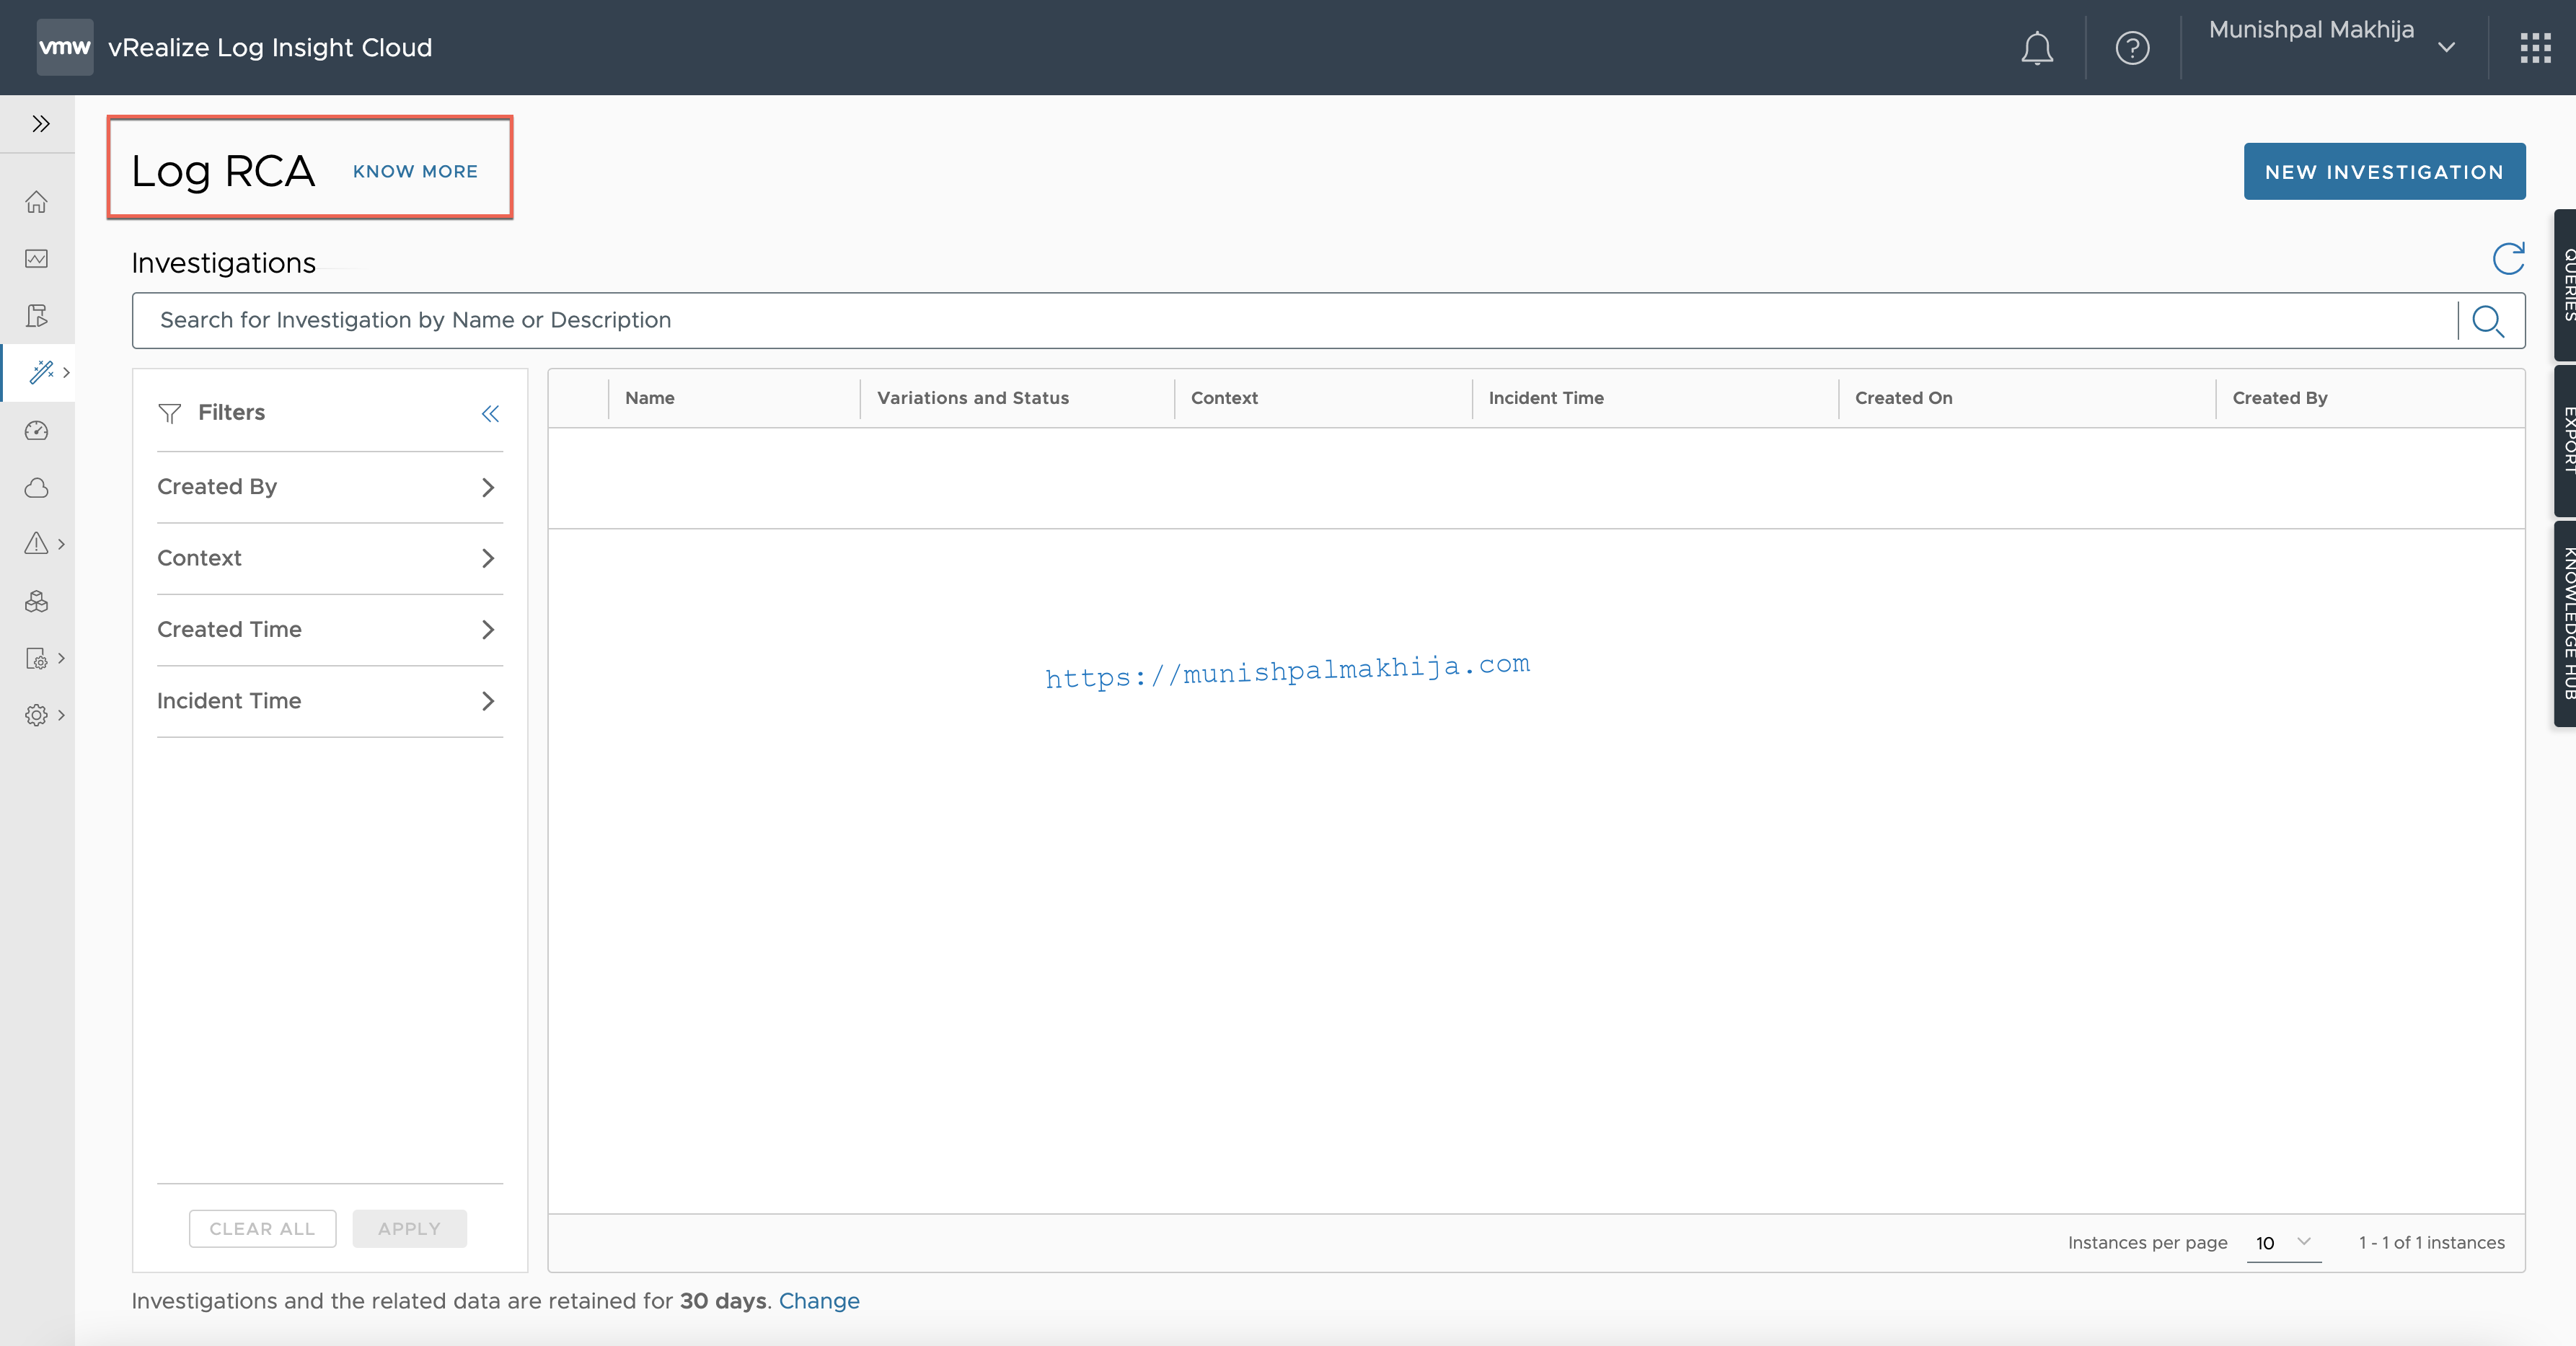2576x1346 pixels.
Task: Click the New Investigation button
Action: point(2384,172)
